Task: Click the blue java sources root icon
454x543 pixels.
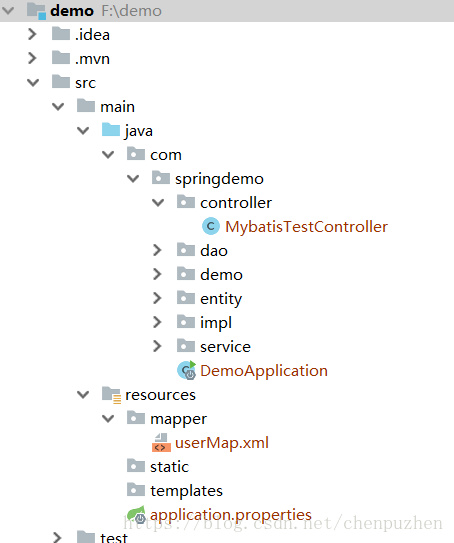Action: 111,130
